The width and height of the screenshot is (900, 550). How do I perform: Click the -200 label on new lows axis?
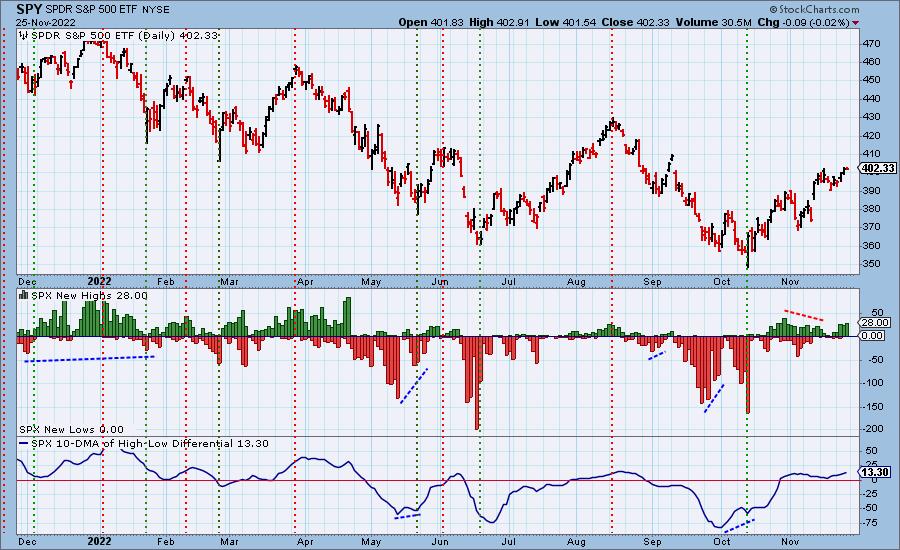coord(872,429)
